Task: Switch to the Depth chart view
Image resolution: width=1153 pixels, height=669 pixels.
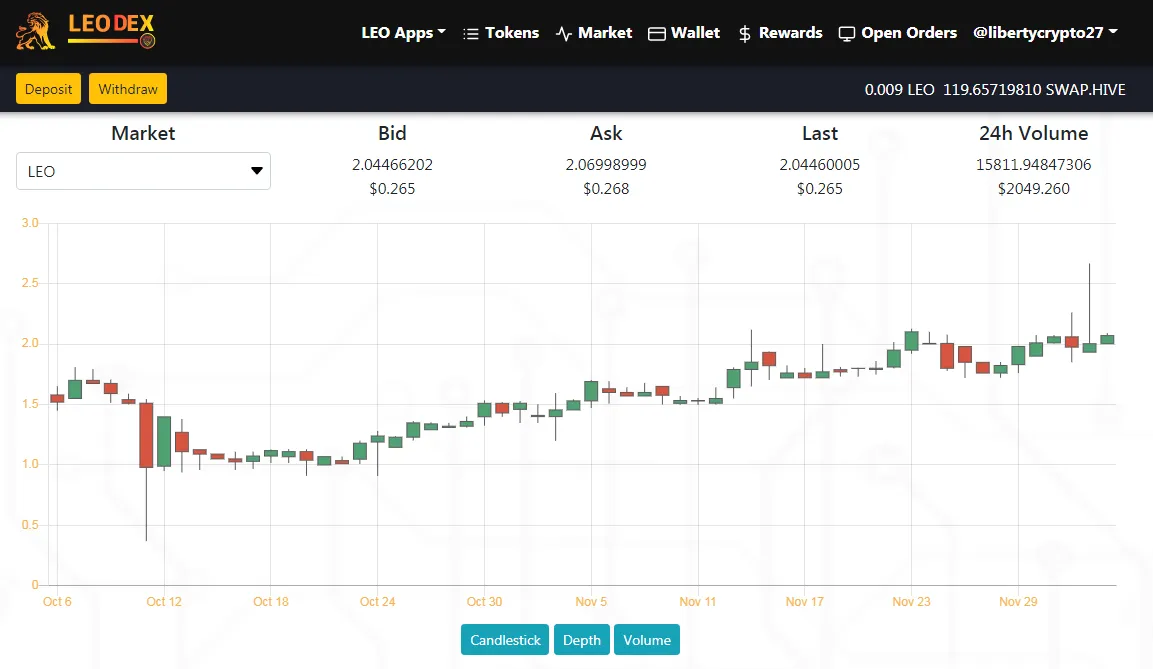Action: coord(582,640)
